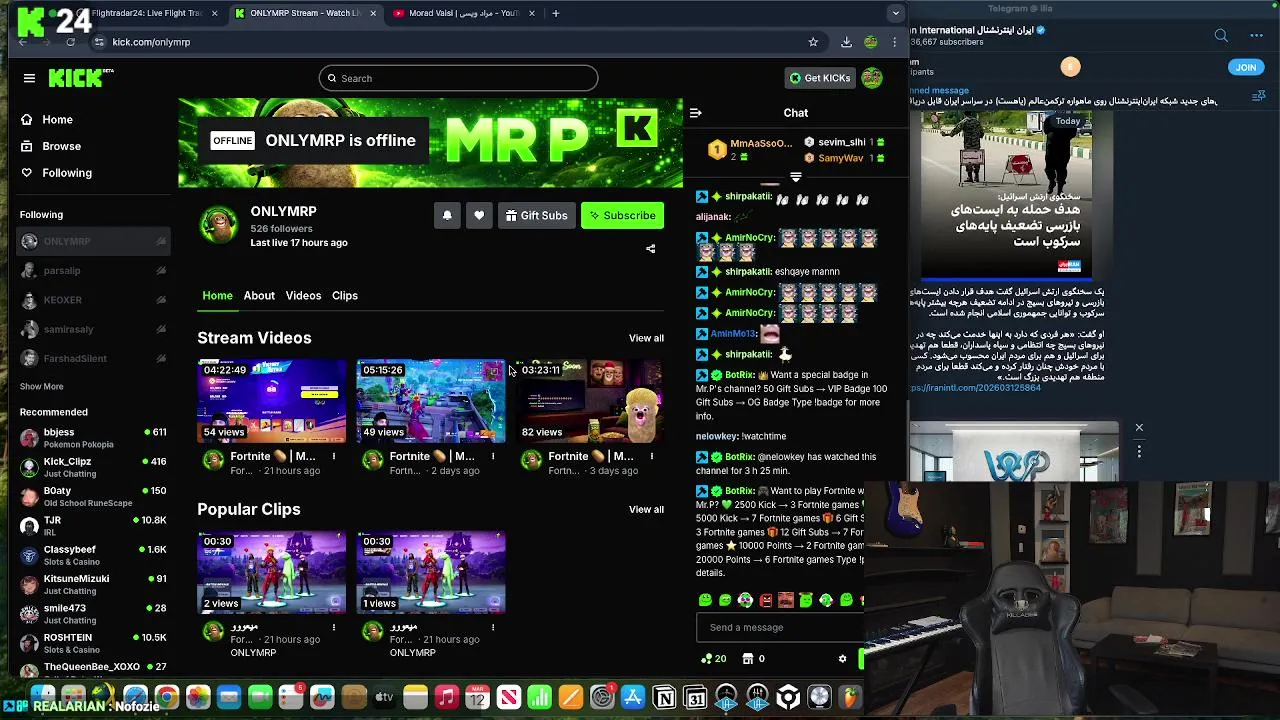Toggle notifications for parsalip in Following list

pyautogui.click(x=161, y=271)
